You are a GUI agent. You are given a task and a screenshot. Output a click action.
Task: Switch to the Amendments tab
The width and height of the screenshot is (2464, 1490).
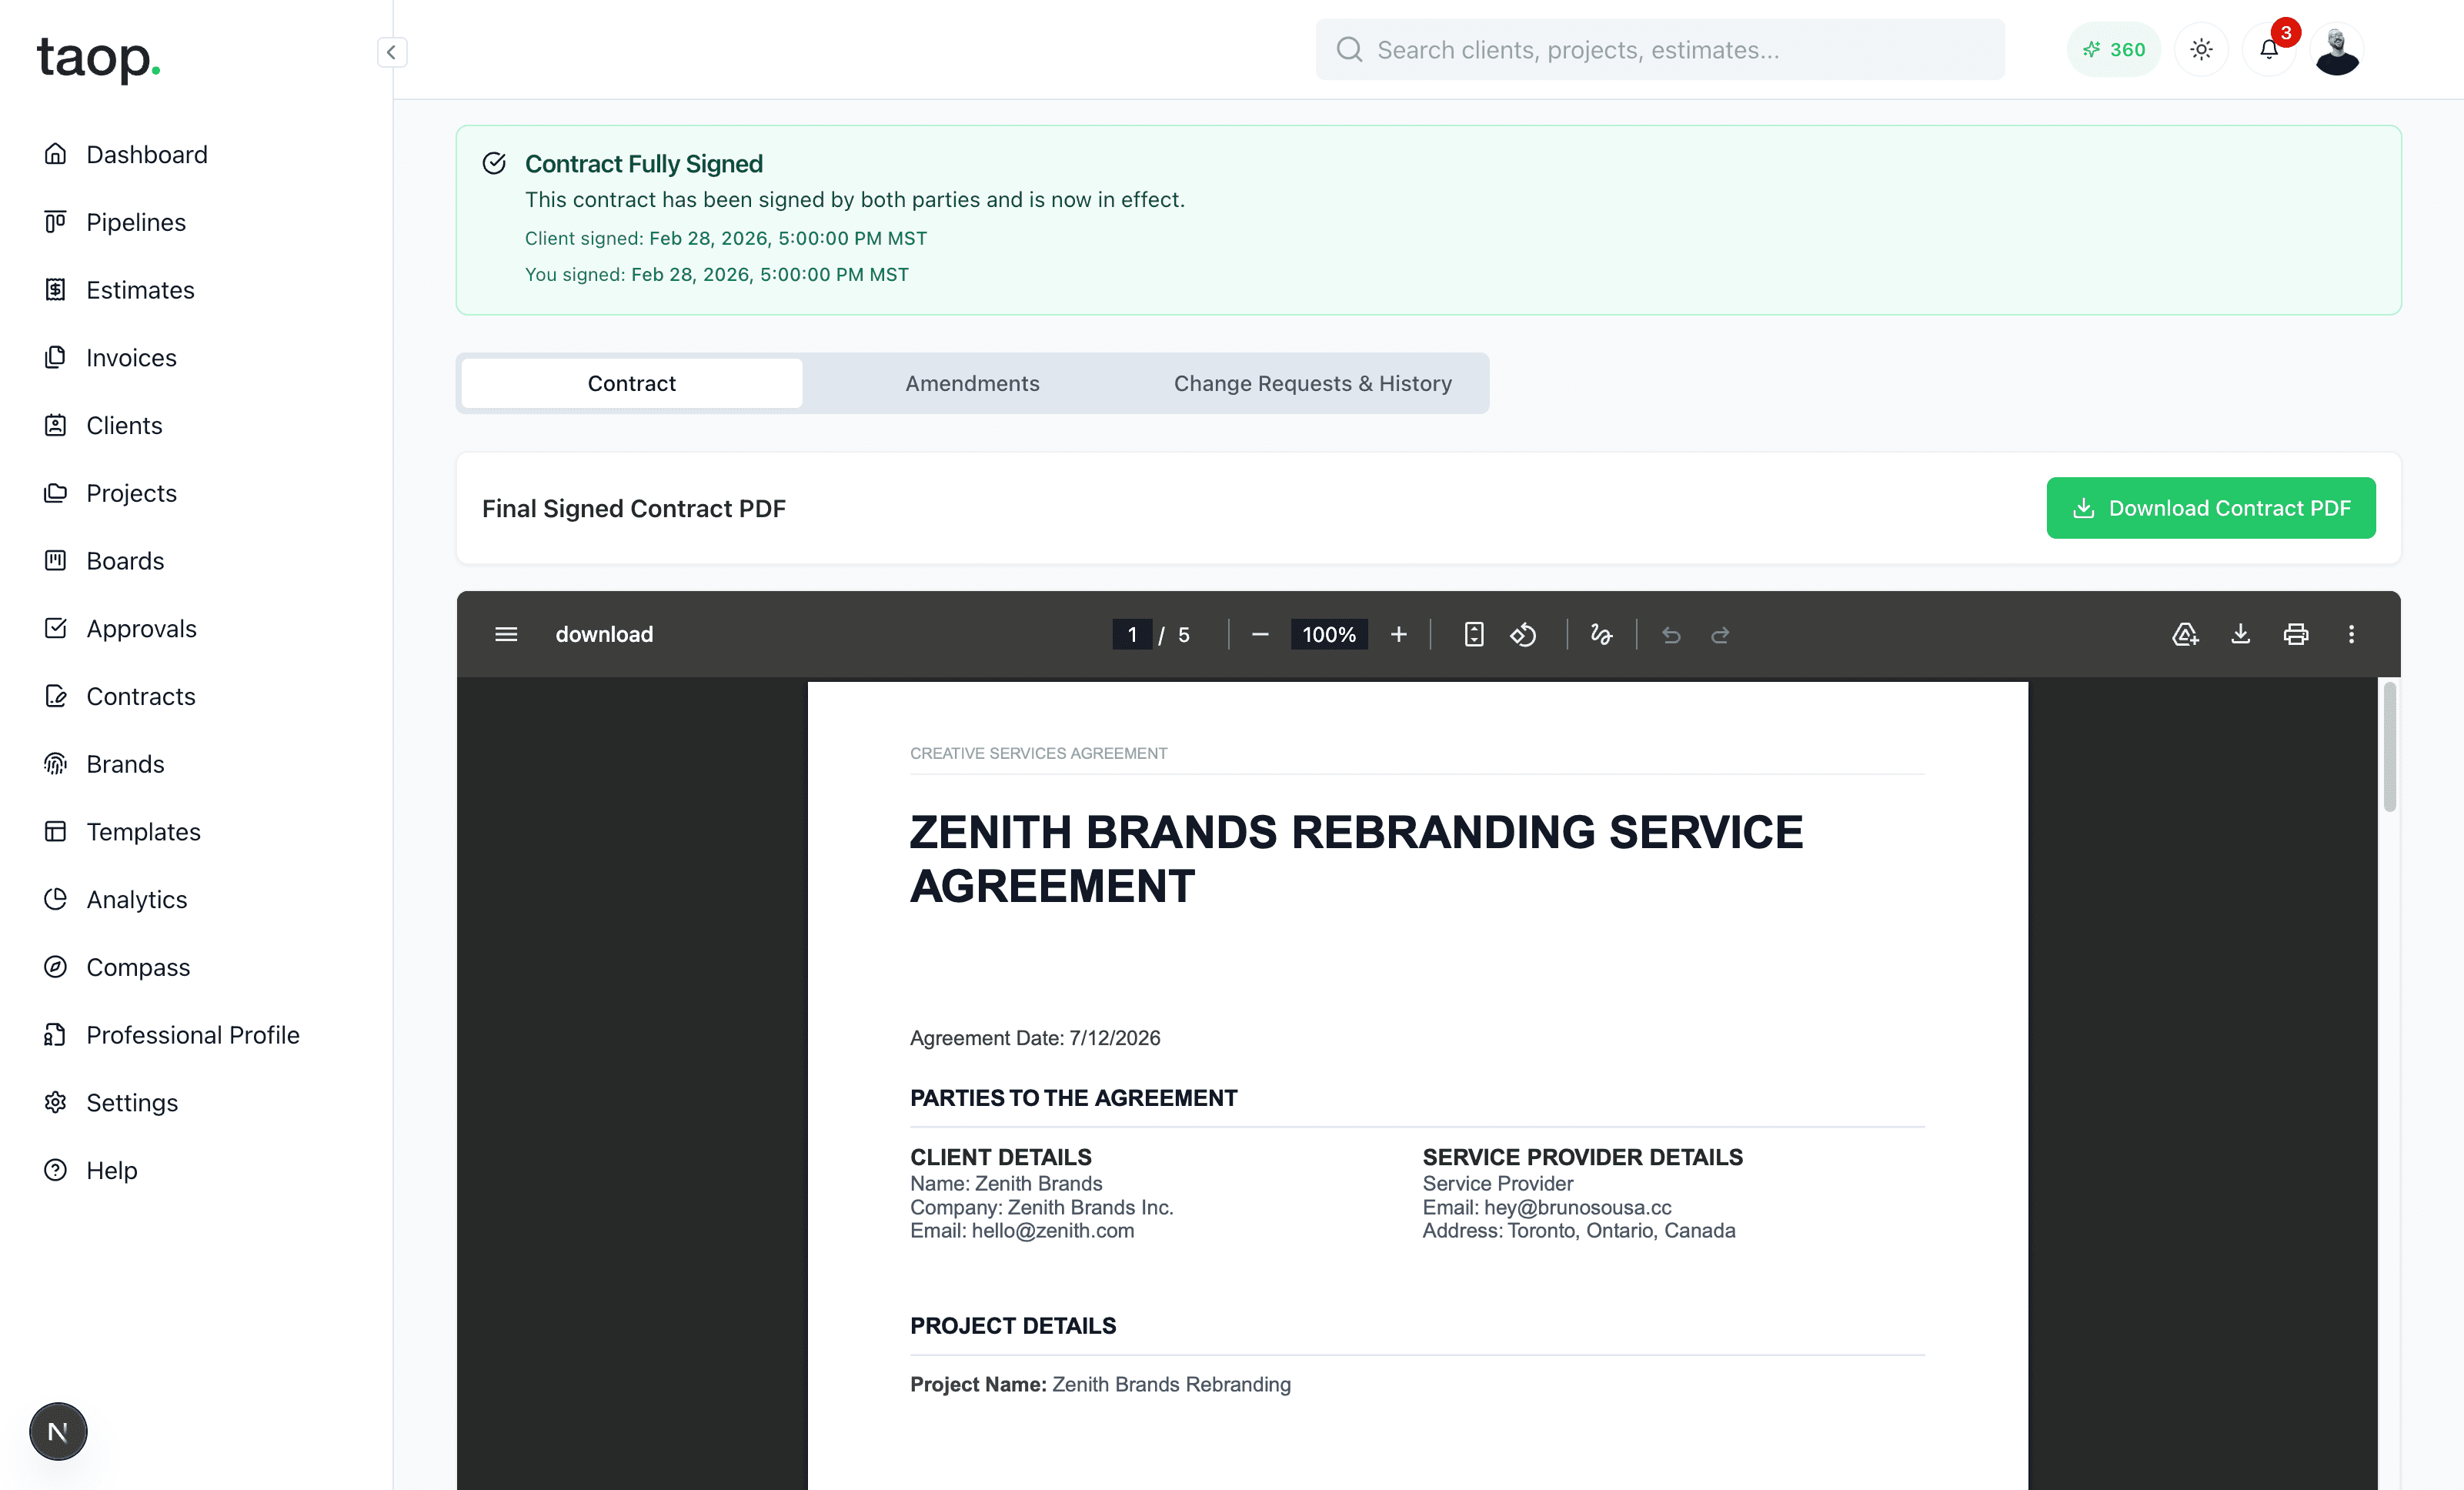[972, 383]
